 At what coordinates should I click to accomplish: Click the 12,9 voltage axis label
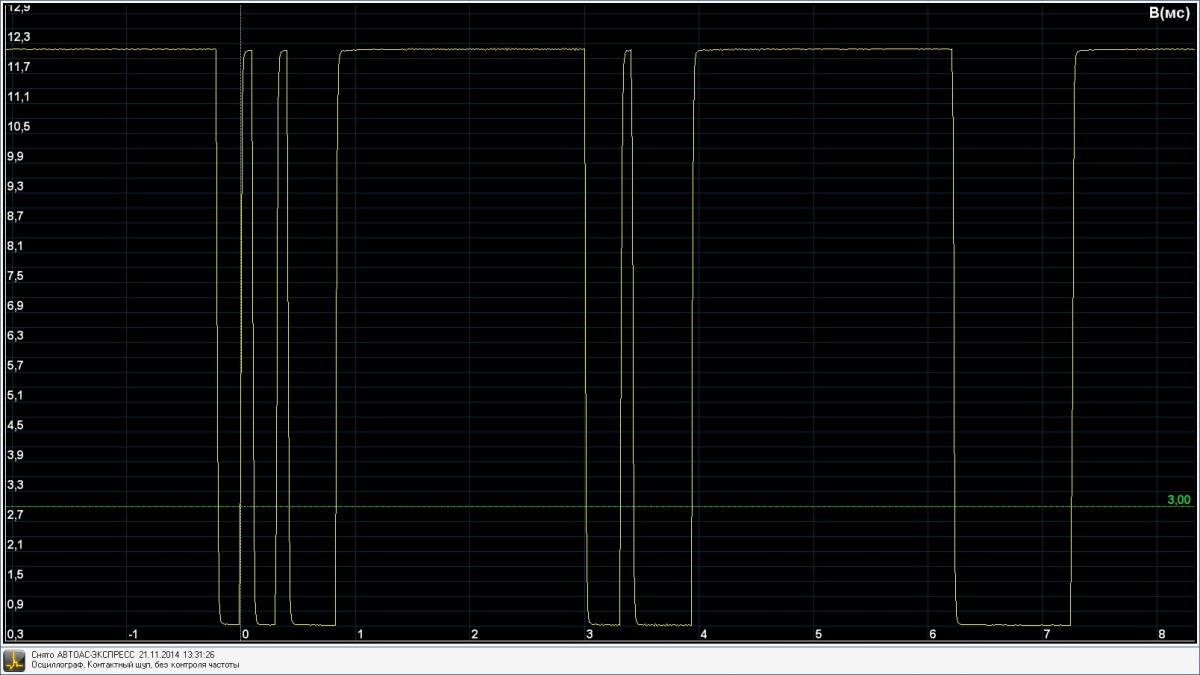(18, 7)
